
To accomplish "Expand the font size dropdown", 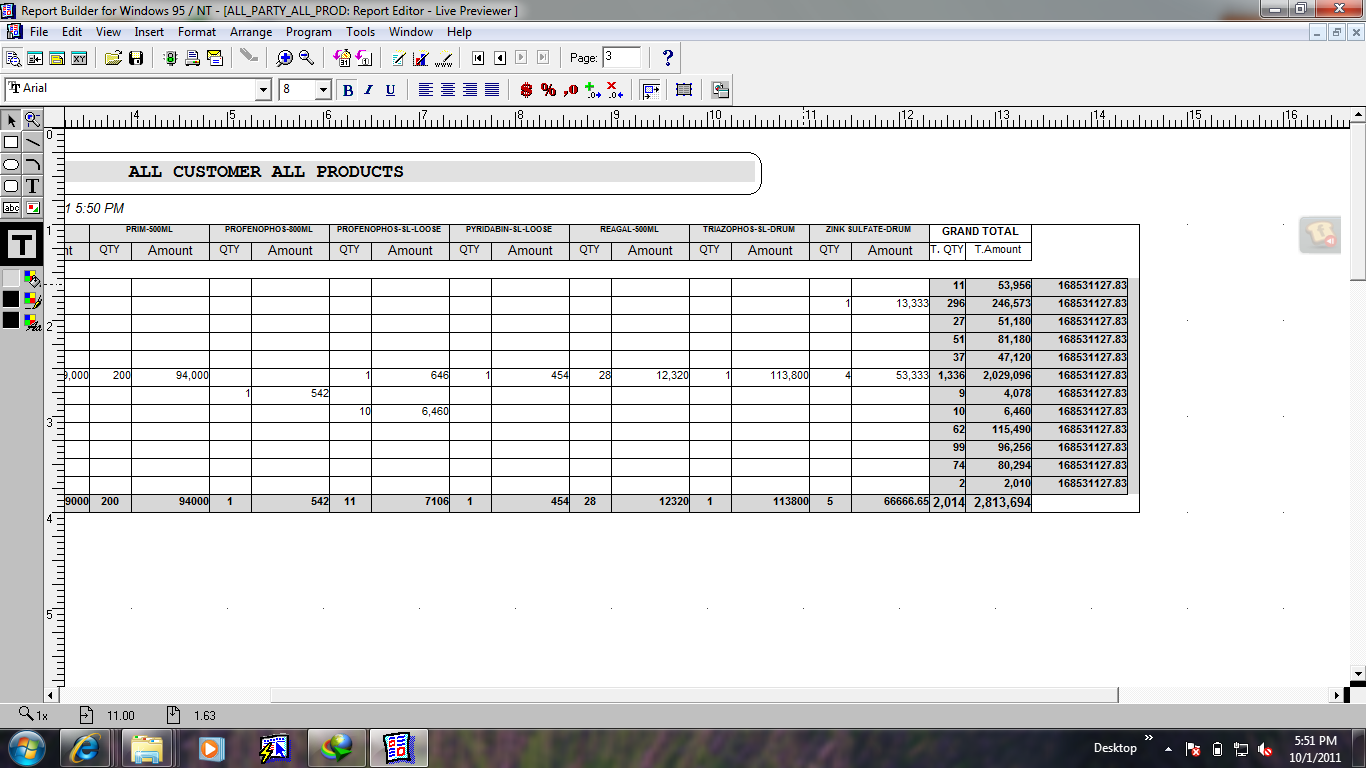I will 323,90.
